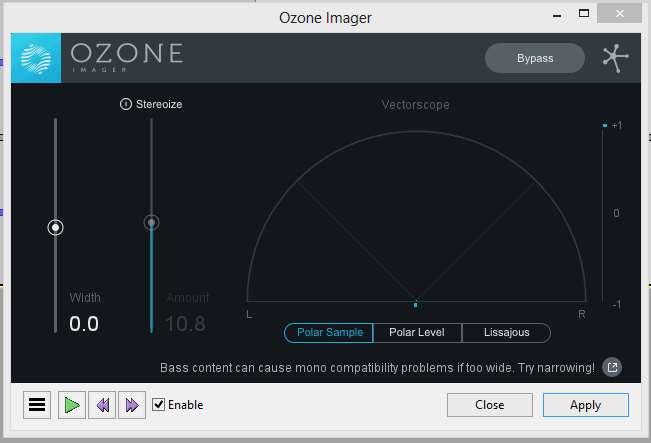
Task: Click the Amount value 10.8 field
Action: click(185, 323)
